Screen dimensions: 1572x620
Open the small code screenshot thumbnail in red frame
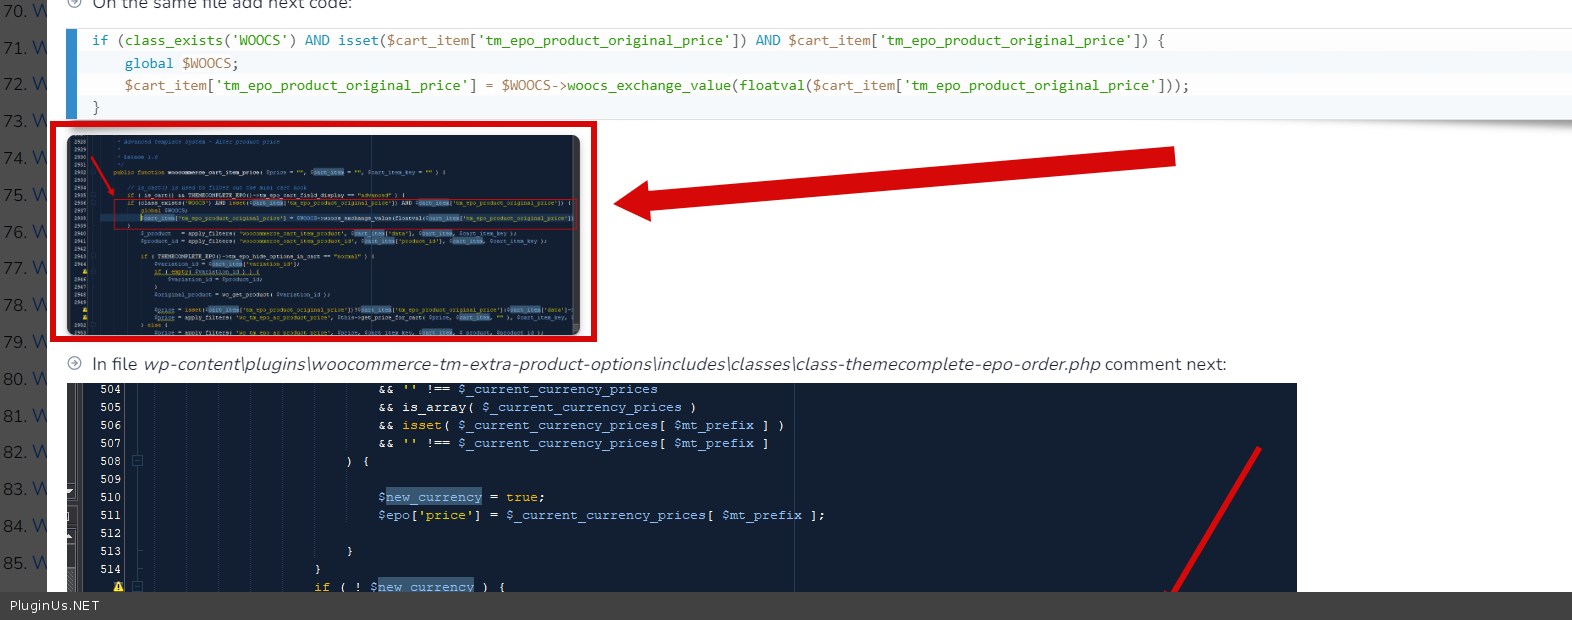click(323, 234)
